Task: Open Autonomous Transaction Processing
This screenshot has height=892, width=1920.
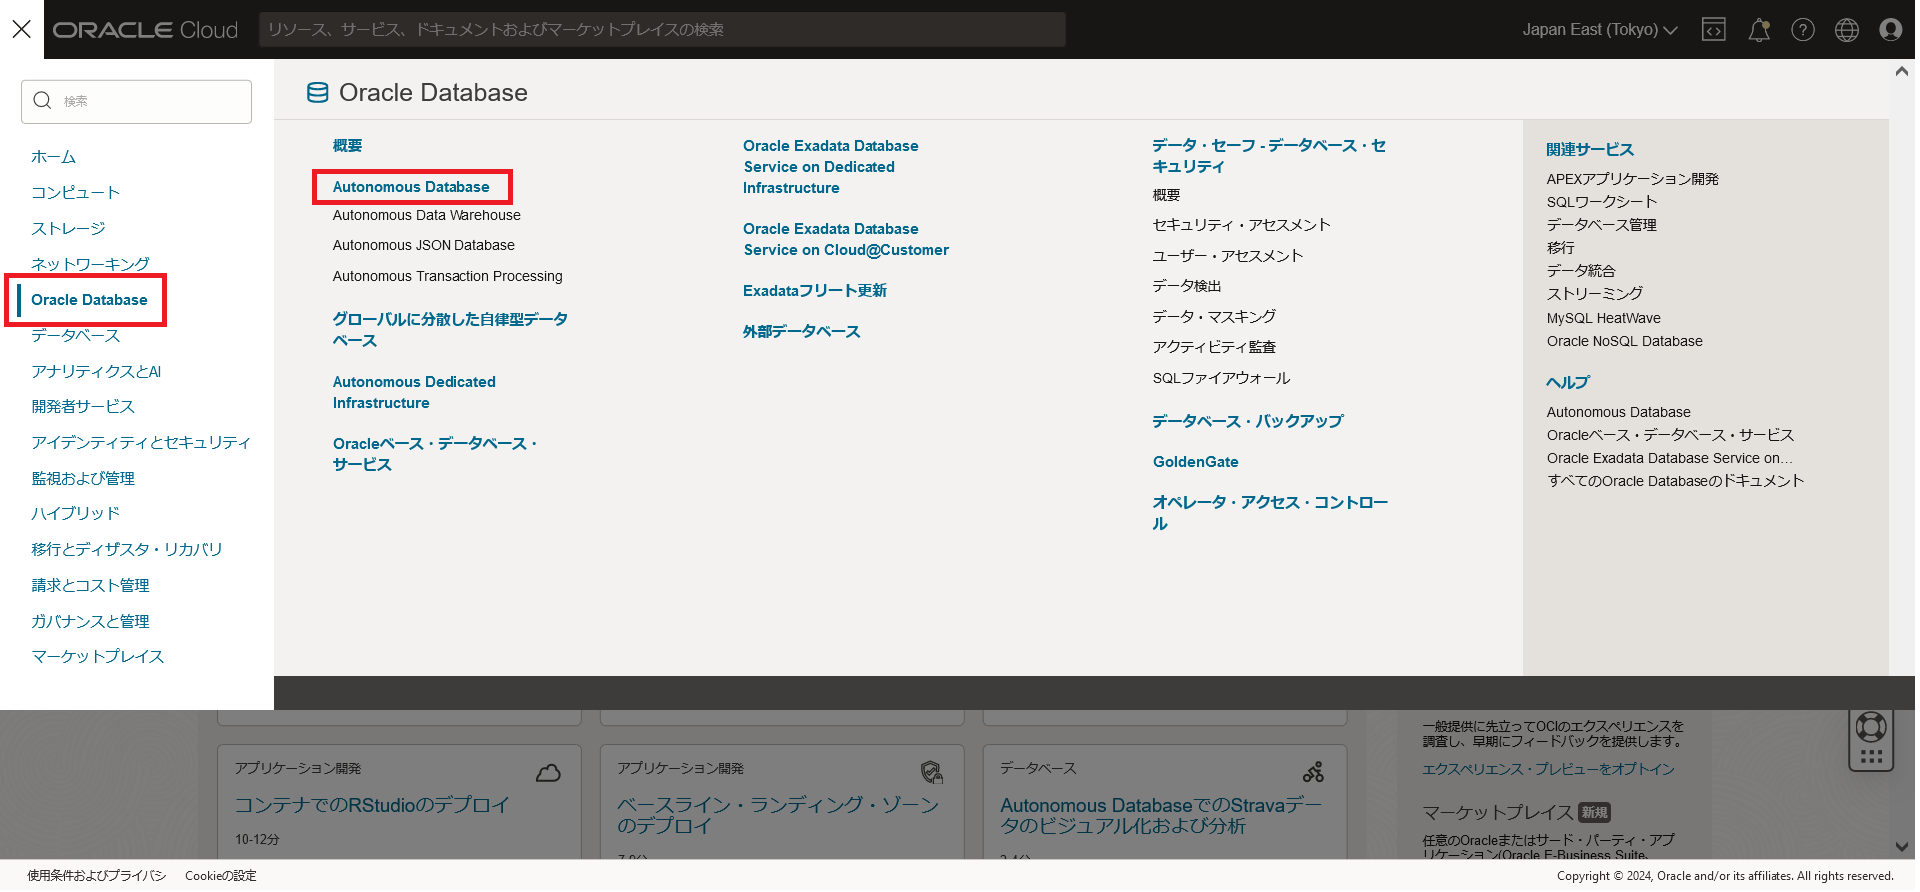Action: tap(448, 276)
